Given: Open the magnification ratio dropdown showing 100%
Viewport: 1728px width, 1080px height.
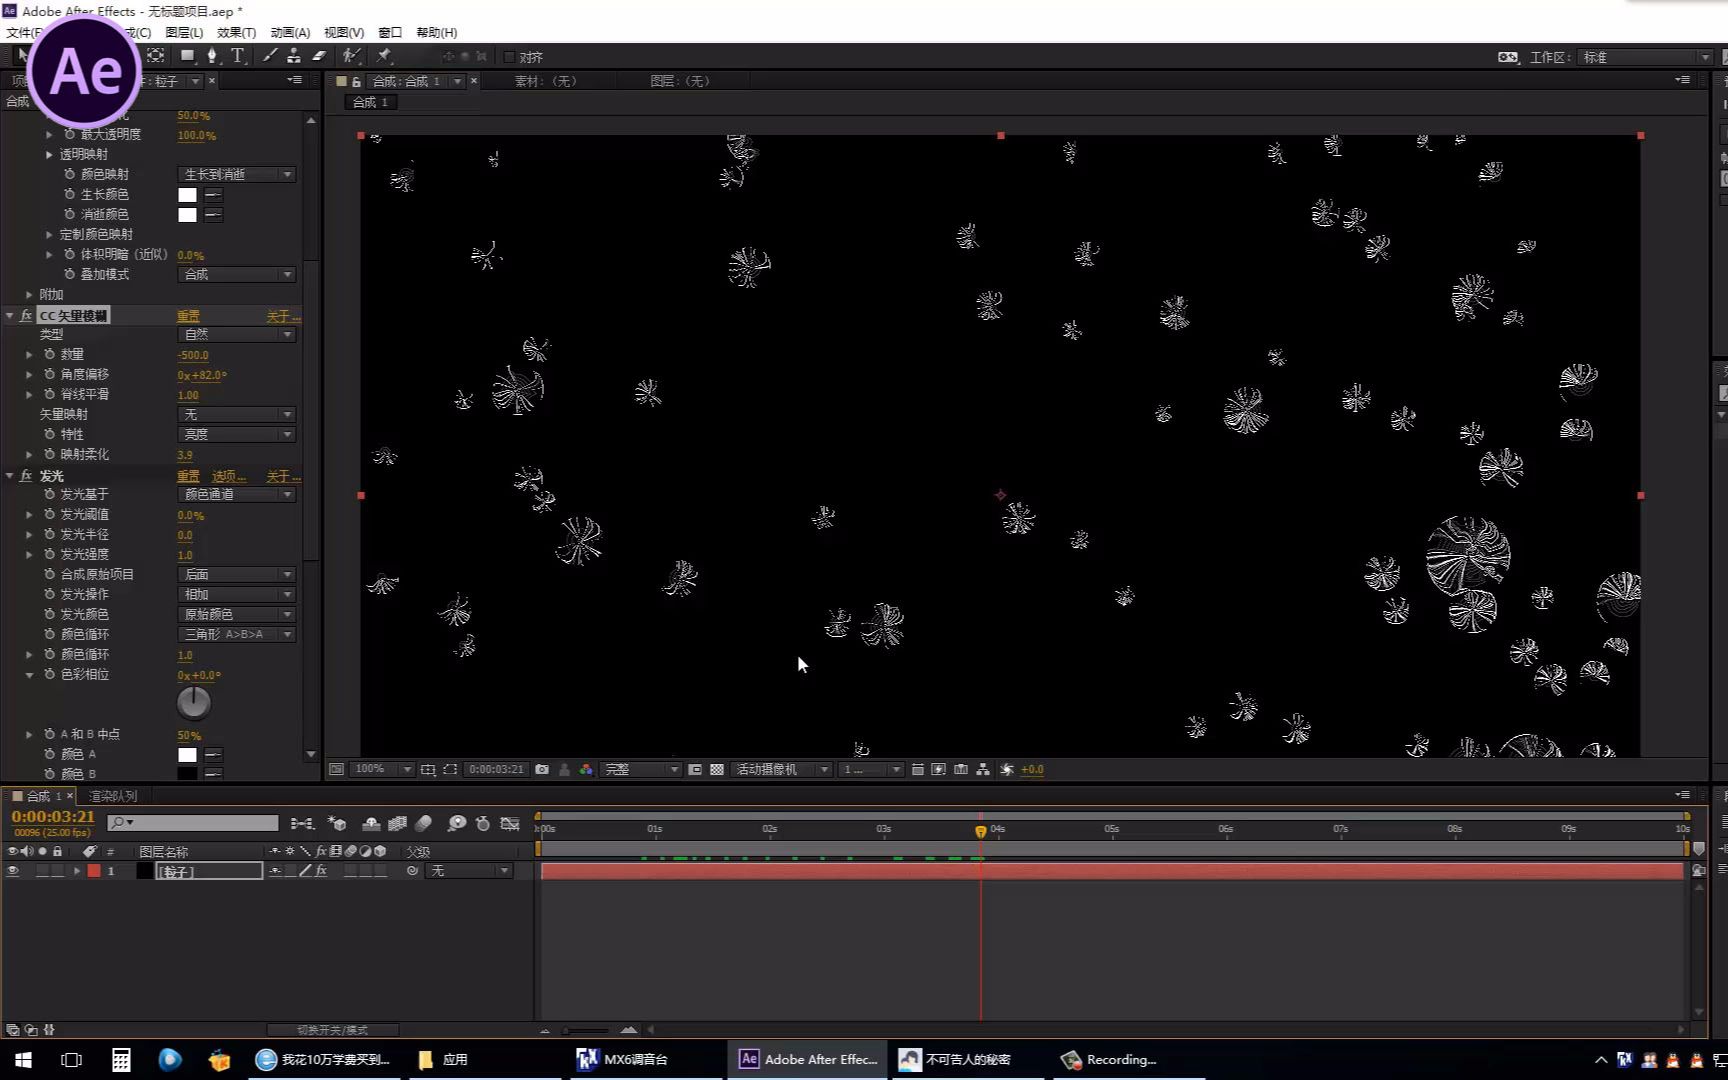Looking at the screenshot, I should coord(380,769).
